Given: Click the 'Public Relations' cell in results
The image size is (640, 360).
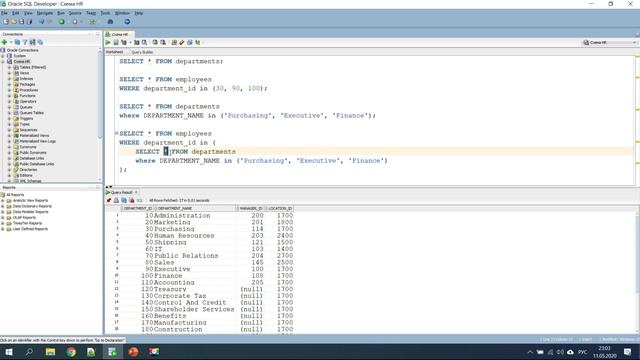Looking at the screenshot, I should pos(186,256).
